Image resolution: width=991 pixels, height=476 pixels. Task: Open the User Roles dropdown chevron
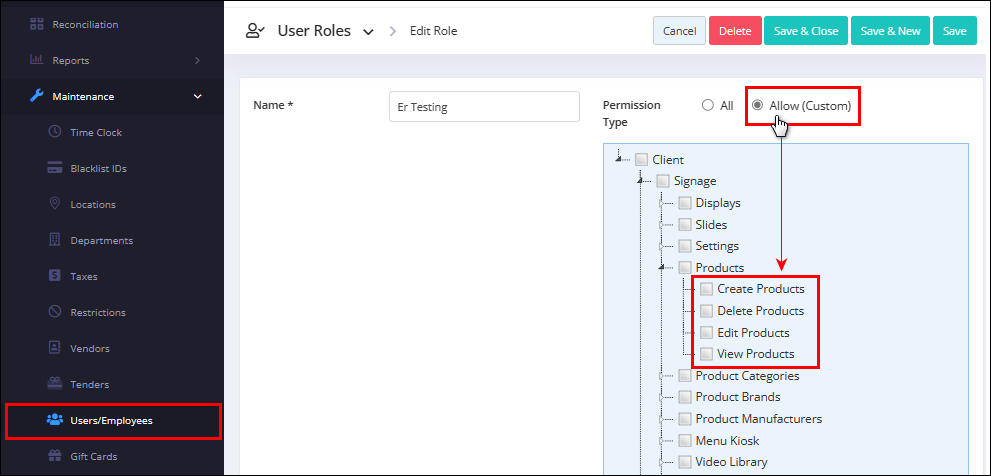368,32
